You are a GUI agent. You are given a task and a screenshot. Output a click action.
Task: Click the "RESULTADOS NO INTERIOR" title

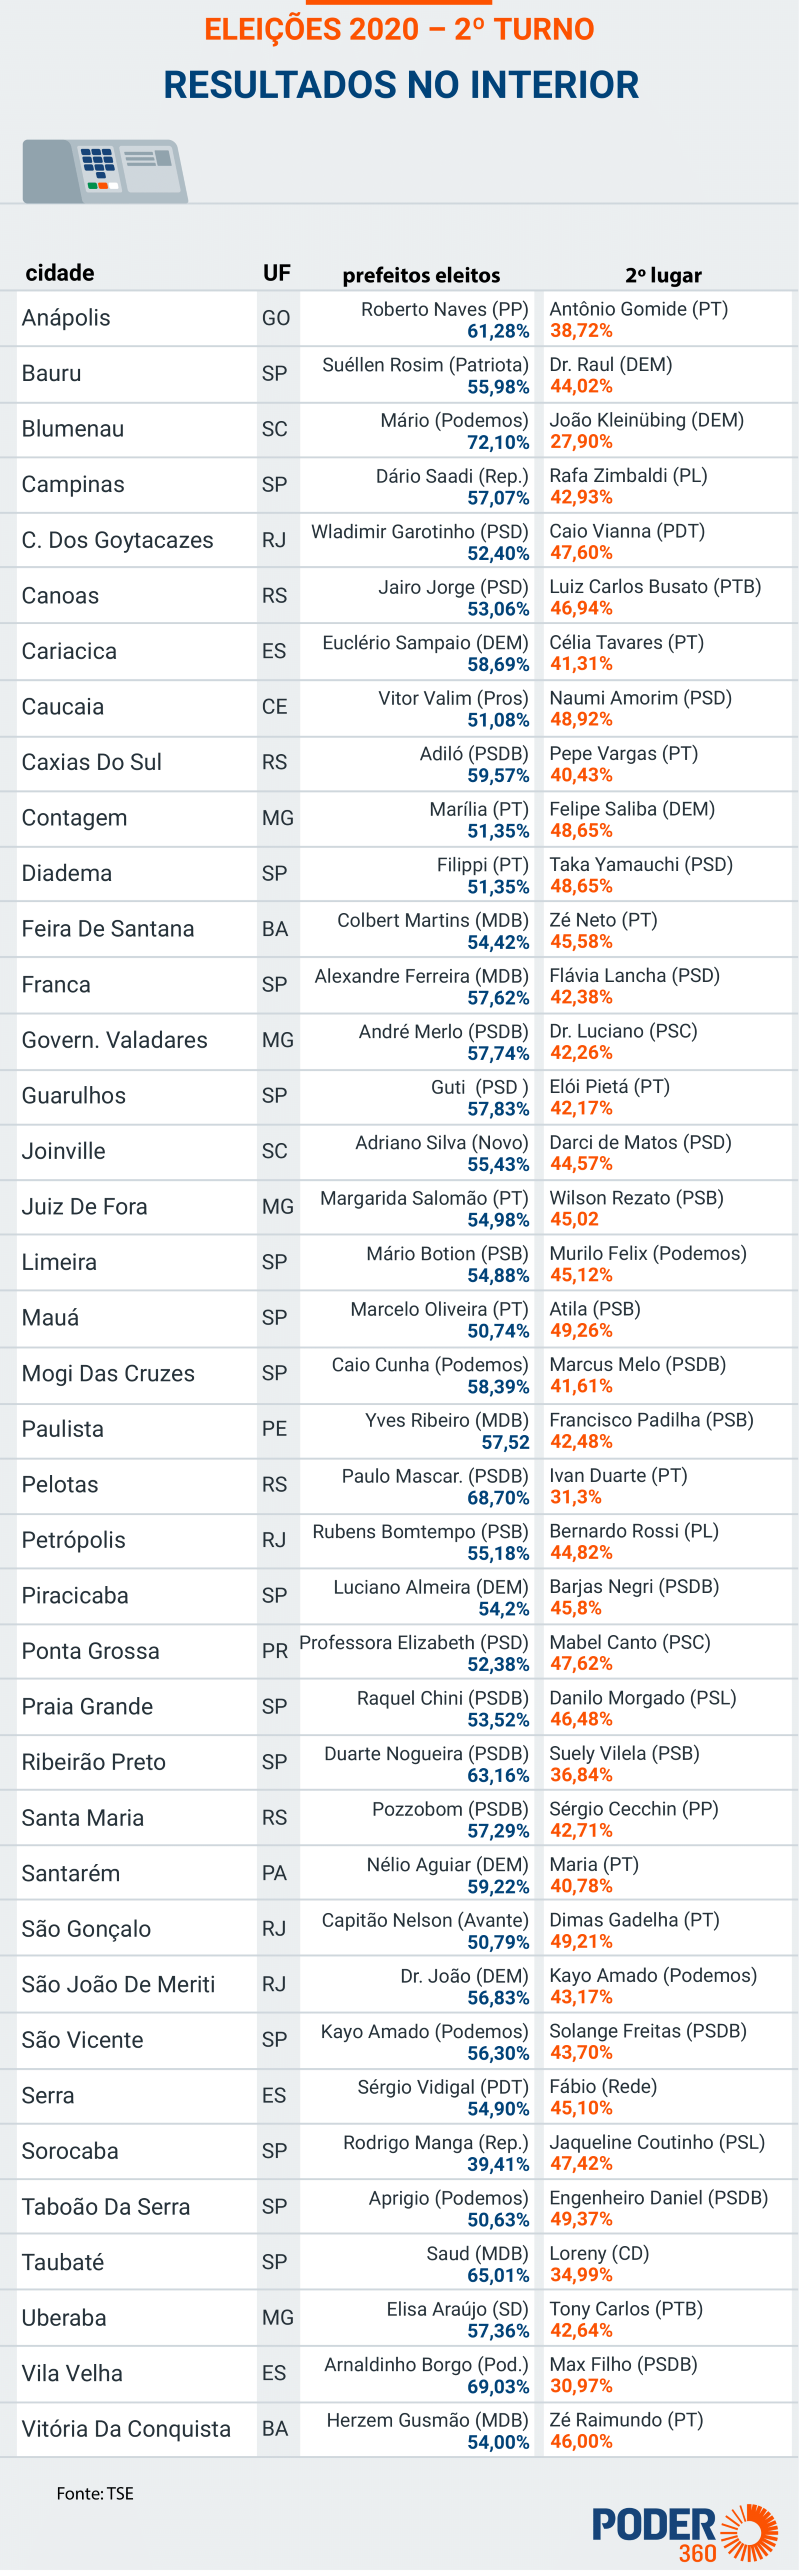pos(401,85)
